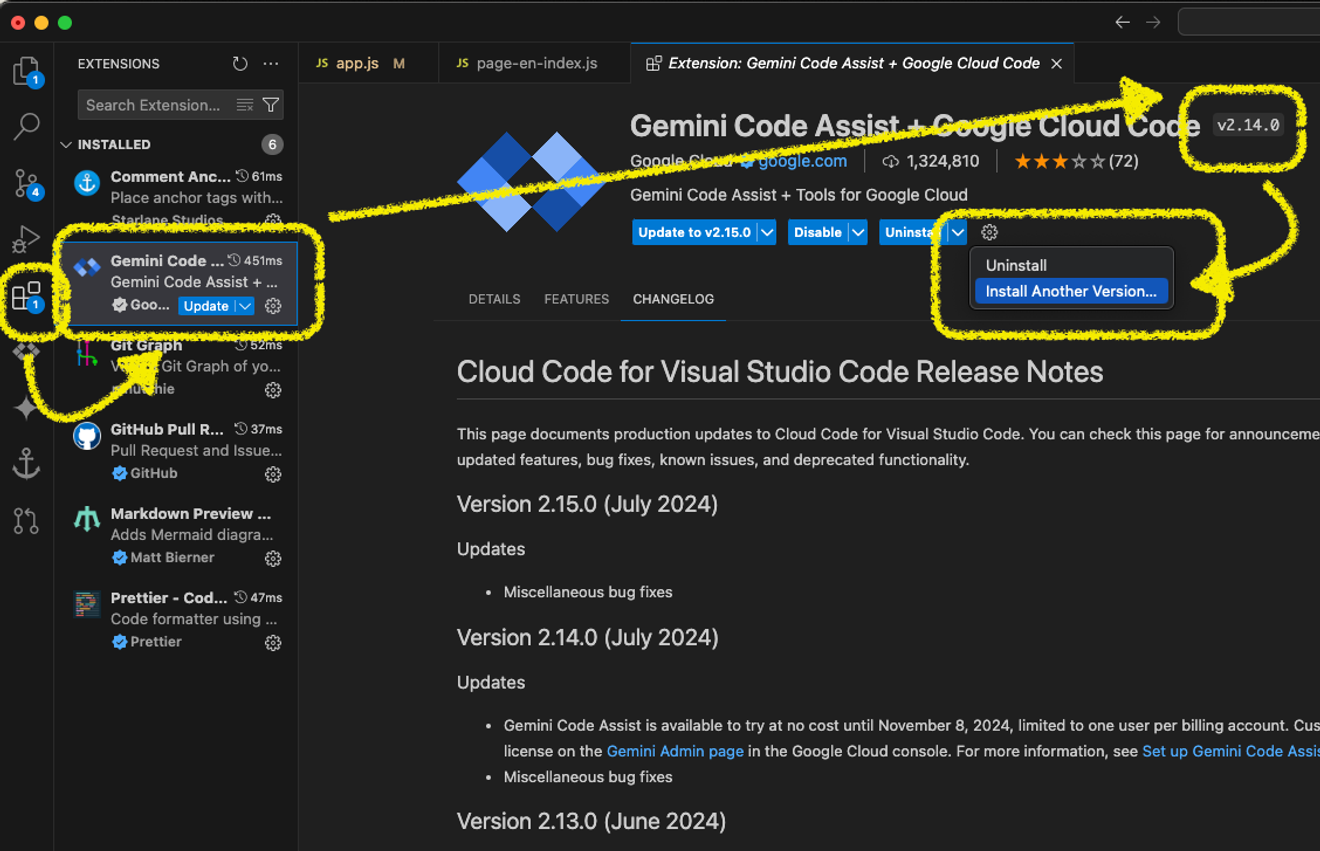Click the title bar command search box

point(1249,22)
